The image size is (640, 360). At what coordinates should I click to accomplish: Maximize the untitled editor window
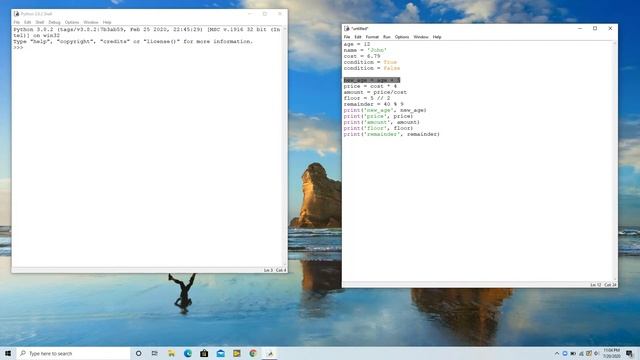click(x=595, y=28)
